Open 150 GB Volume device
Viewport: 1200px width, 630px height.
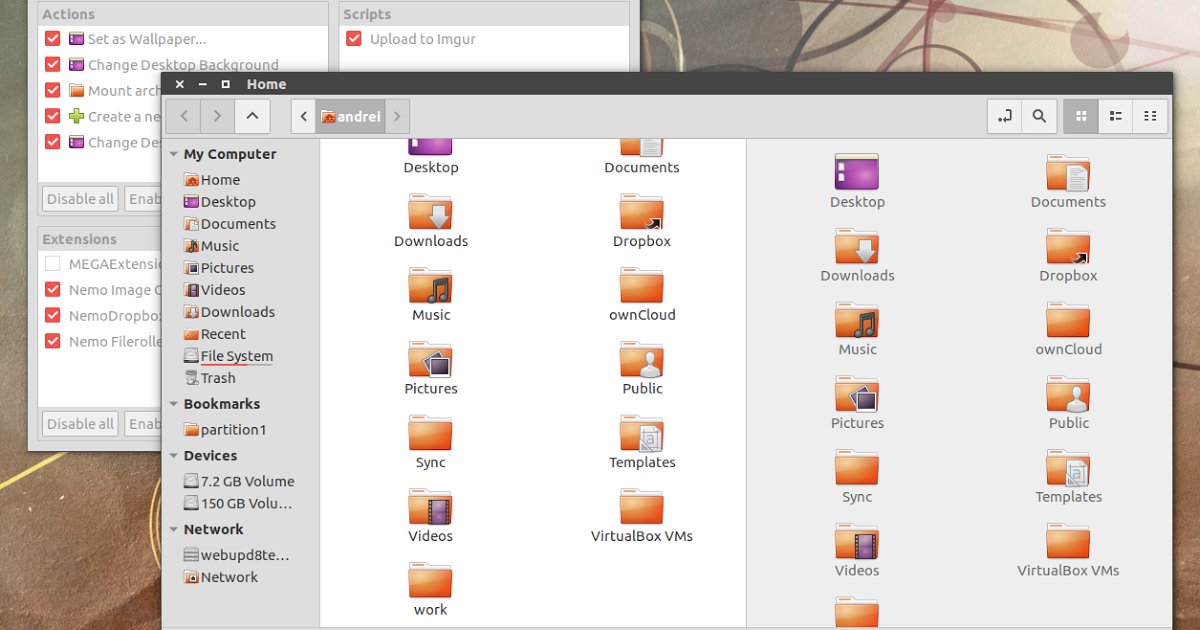238,503
